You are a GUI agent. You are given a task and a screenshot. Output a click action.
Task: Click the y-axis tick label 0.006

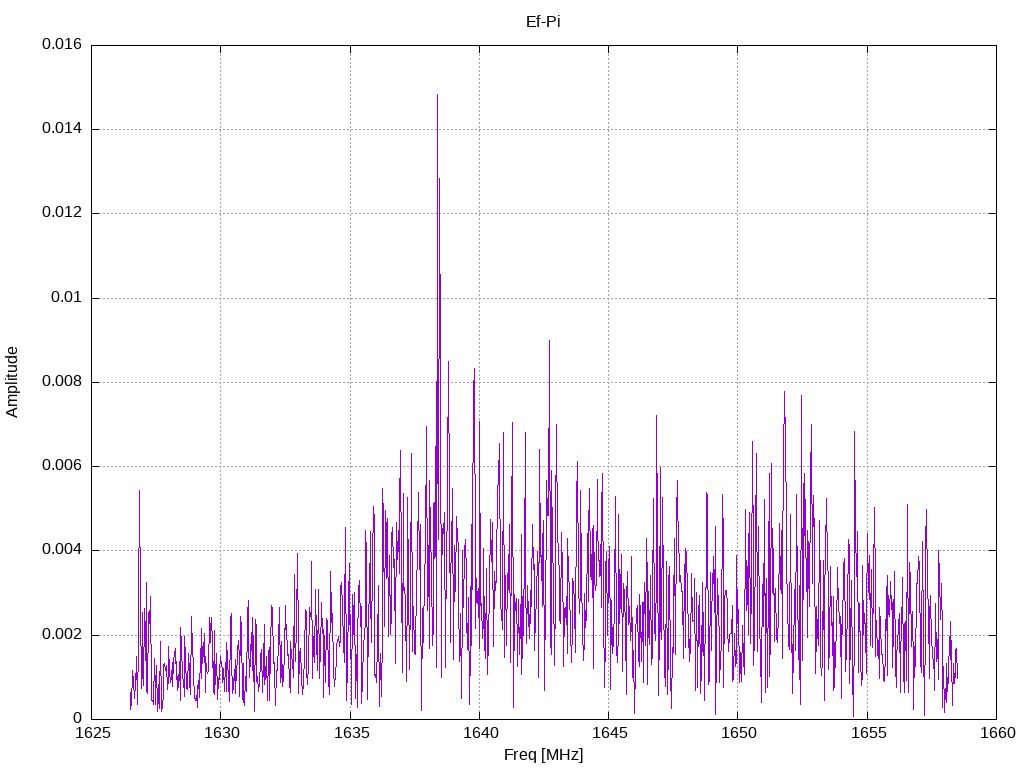(x=62, y=466)
